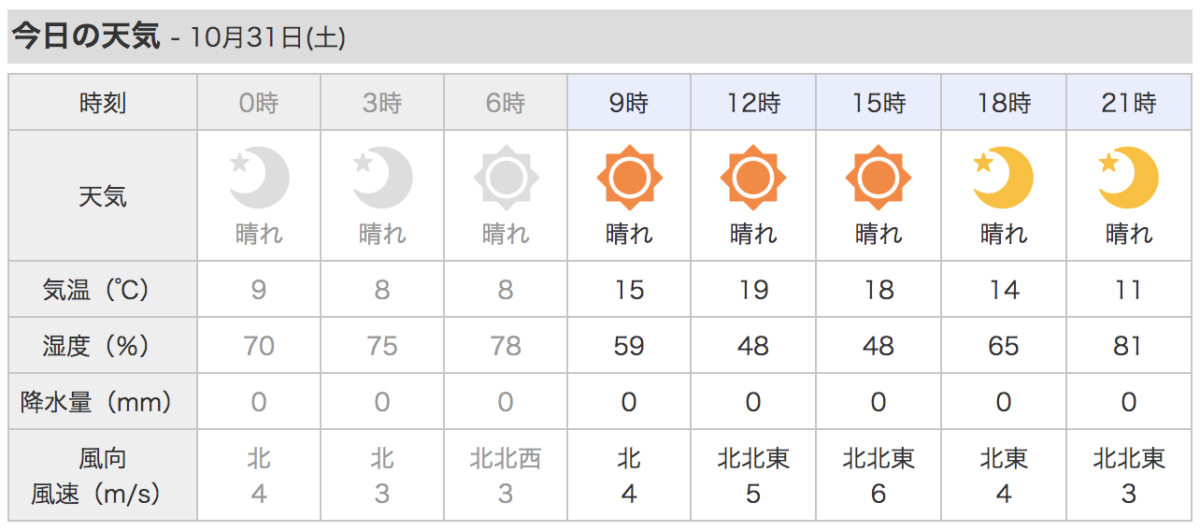Viewport: 1200px width, 531px height.
Task: Click the 北北西 wind direction cell
Action: (506, 459)
